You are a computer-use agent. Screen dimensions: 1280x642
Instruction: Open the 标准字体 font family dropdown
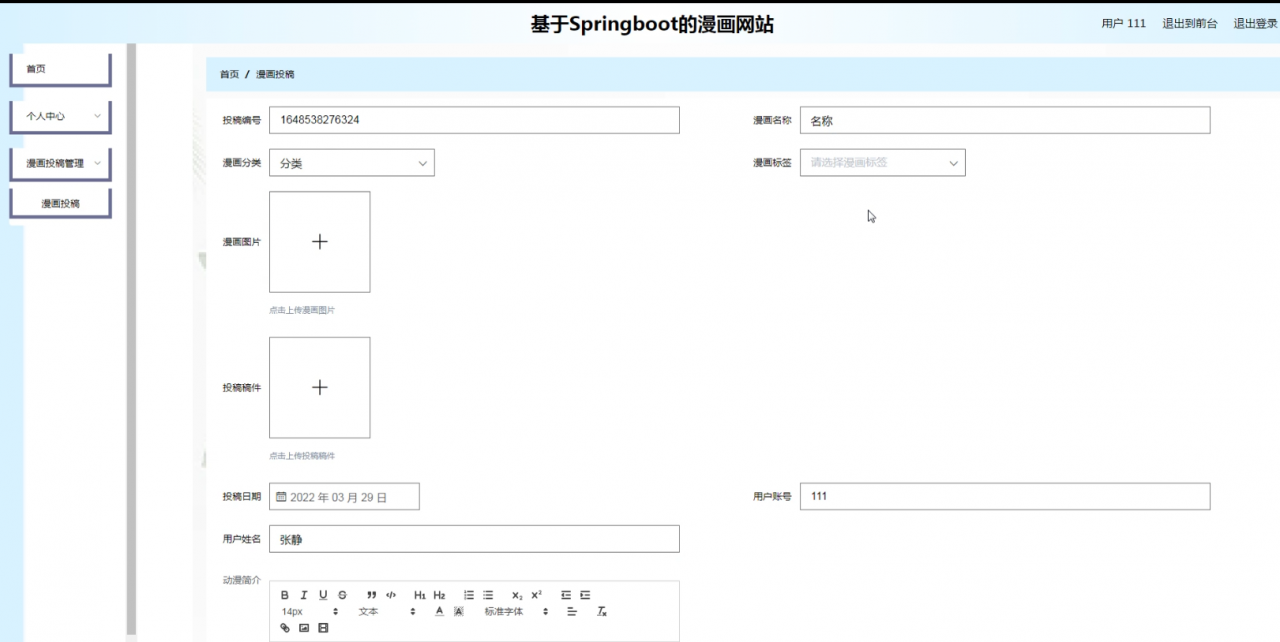point(516,611)
